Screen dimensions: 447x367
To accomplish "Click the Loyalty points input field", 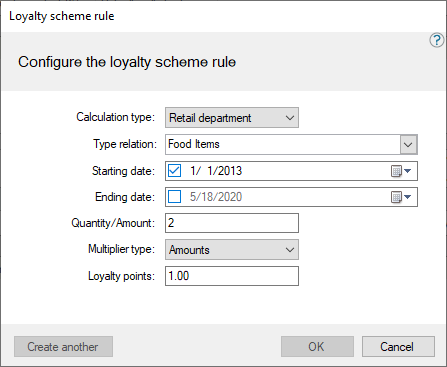I will pyautogui.click(x=232, y=276).
